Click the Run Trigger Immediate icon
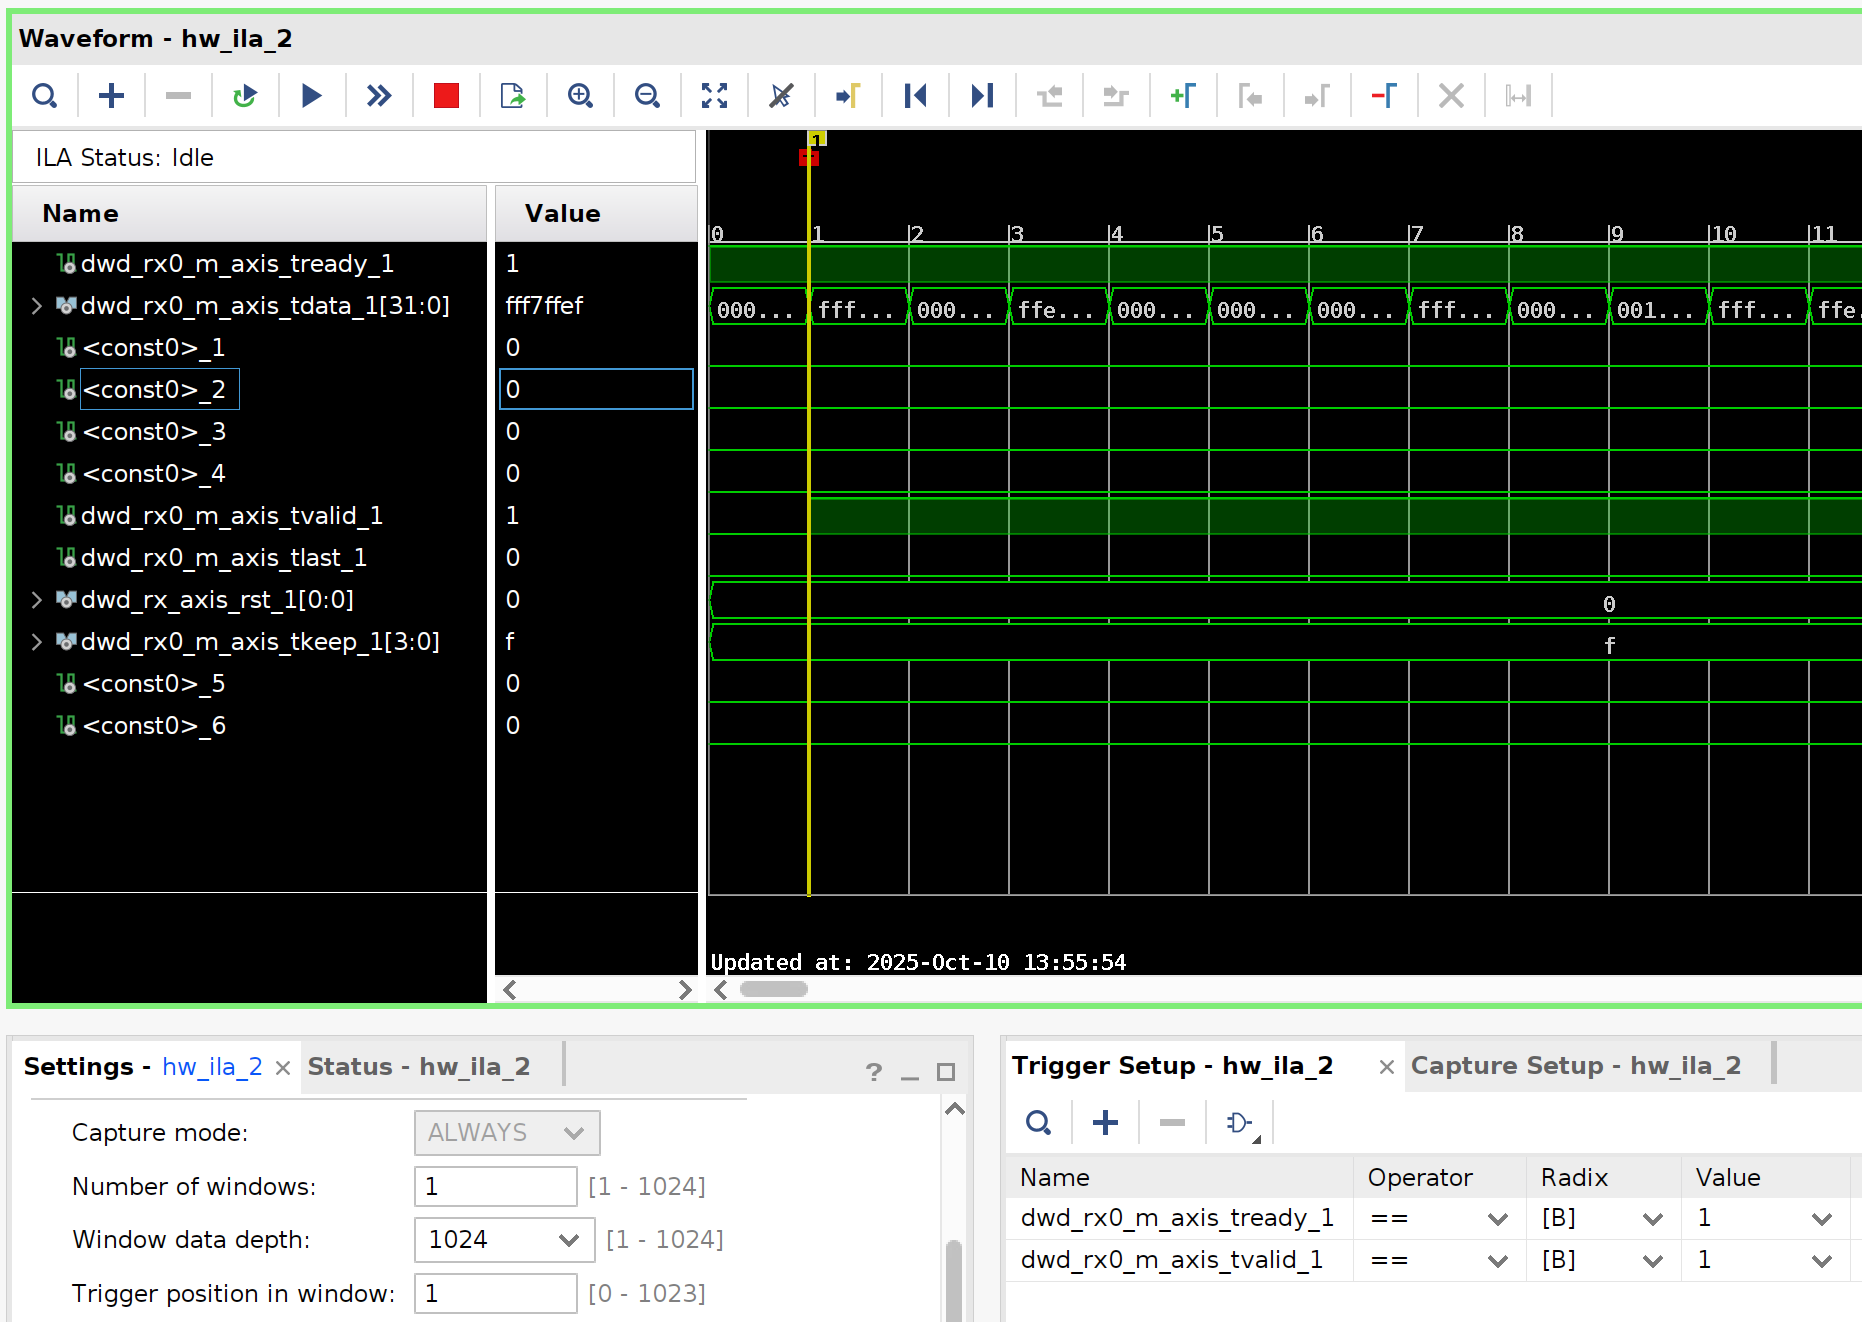The height and width of the screenshot is (1322, 1862). 378,96
